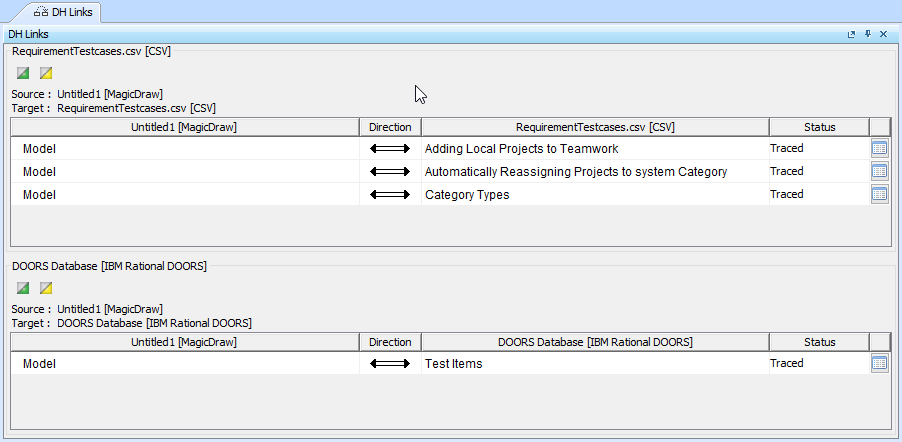This screenshot has height=442, width=902.
Task: Click the 'DOORS Database [IBM Rational DOORS]' section title
Action: coord(109,266)
